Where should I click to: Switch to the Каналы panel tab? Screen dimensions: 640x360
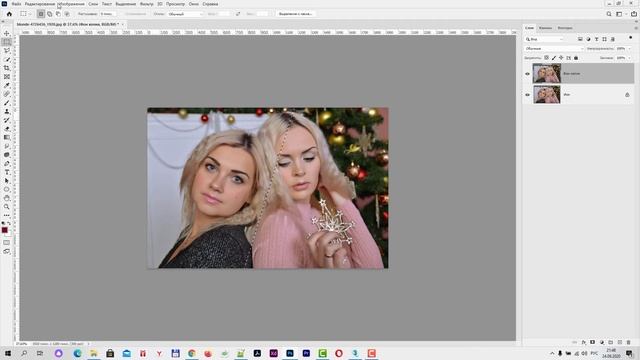tap(545, 28)
